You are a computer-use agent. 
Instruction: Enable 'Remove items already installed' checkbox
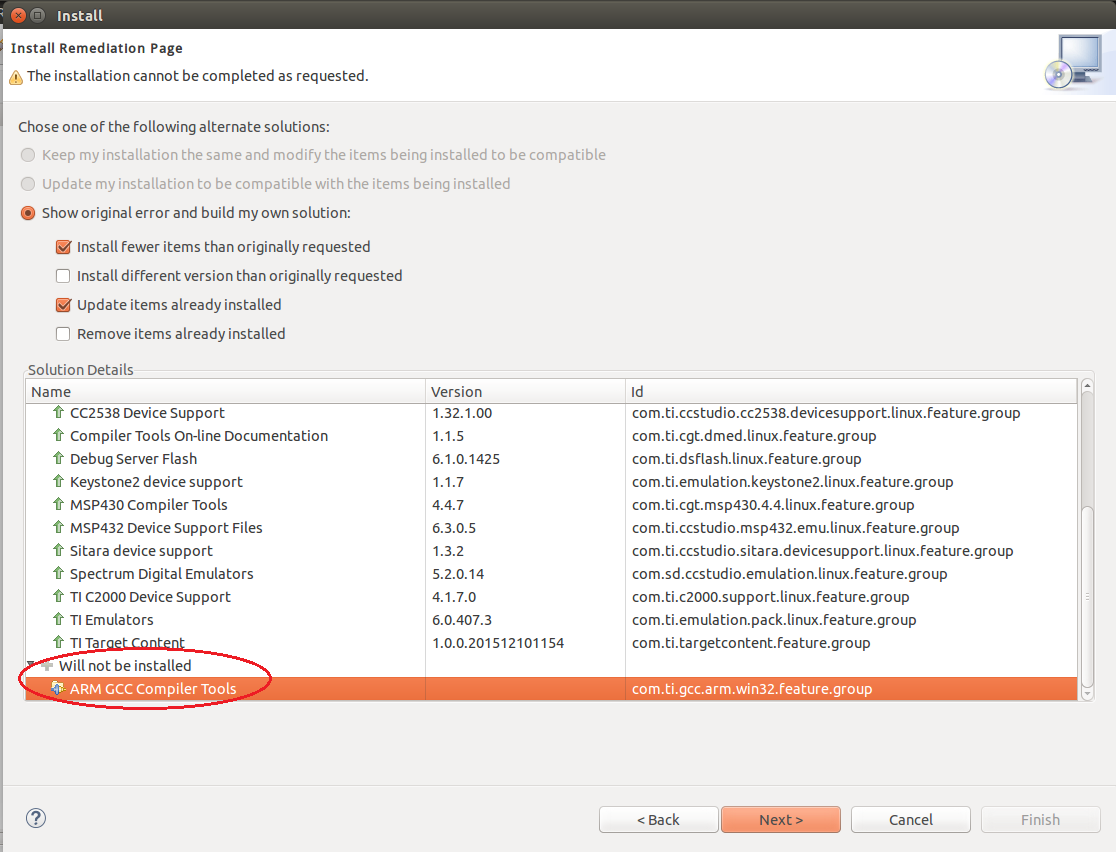coord(63,334)
